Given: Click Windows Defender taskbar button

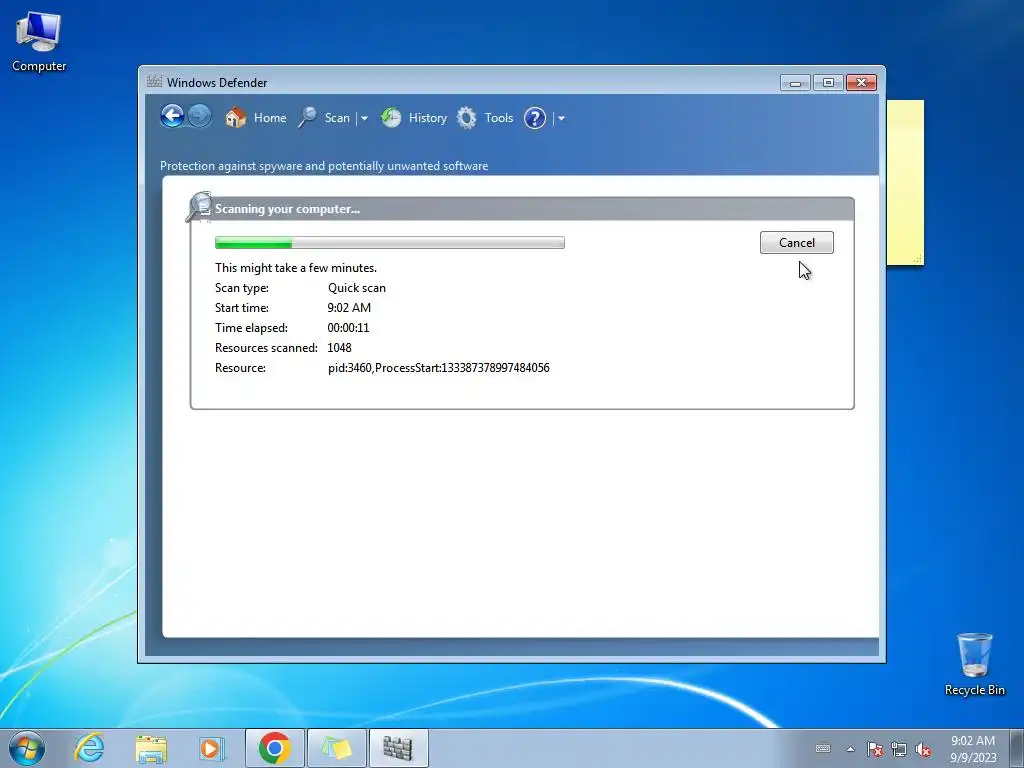Looking at the screenshot, I should (x=398, y=748).
